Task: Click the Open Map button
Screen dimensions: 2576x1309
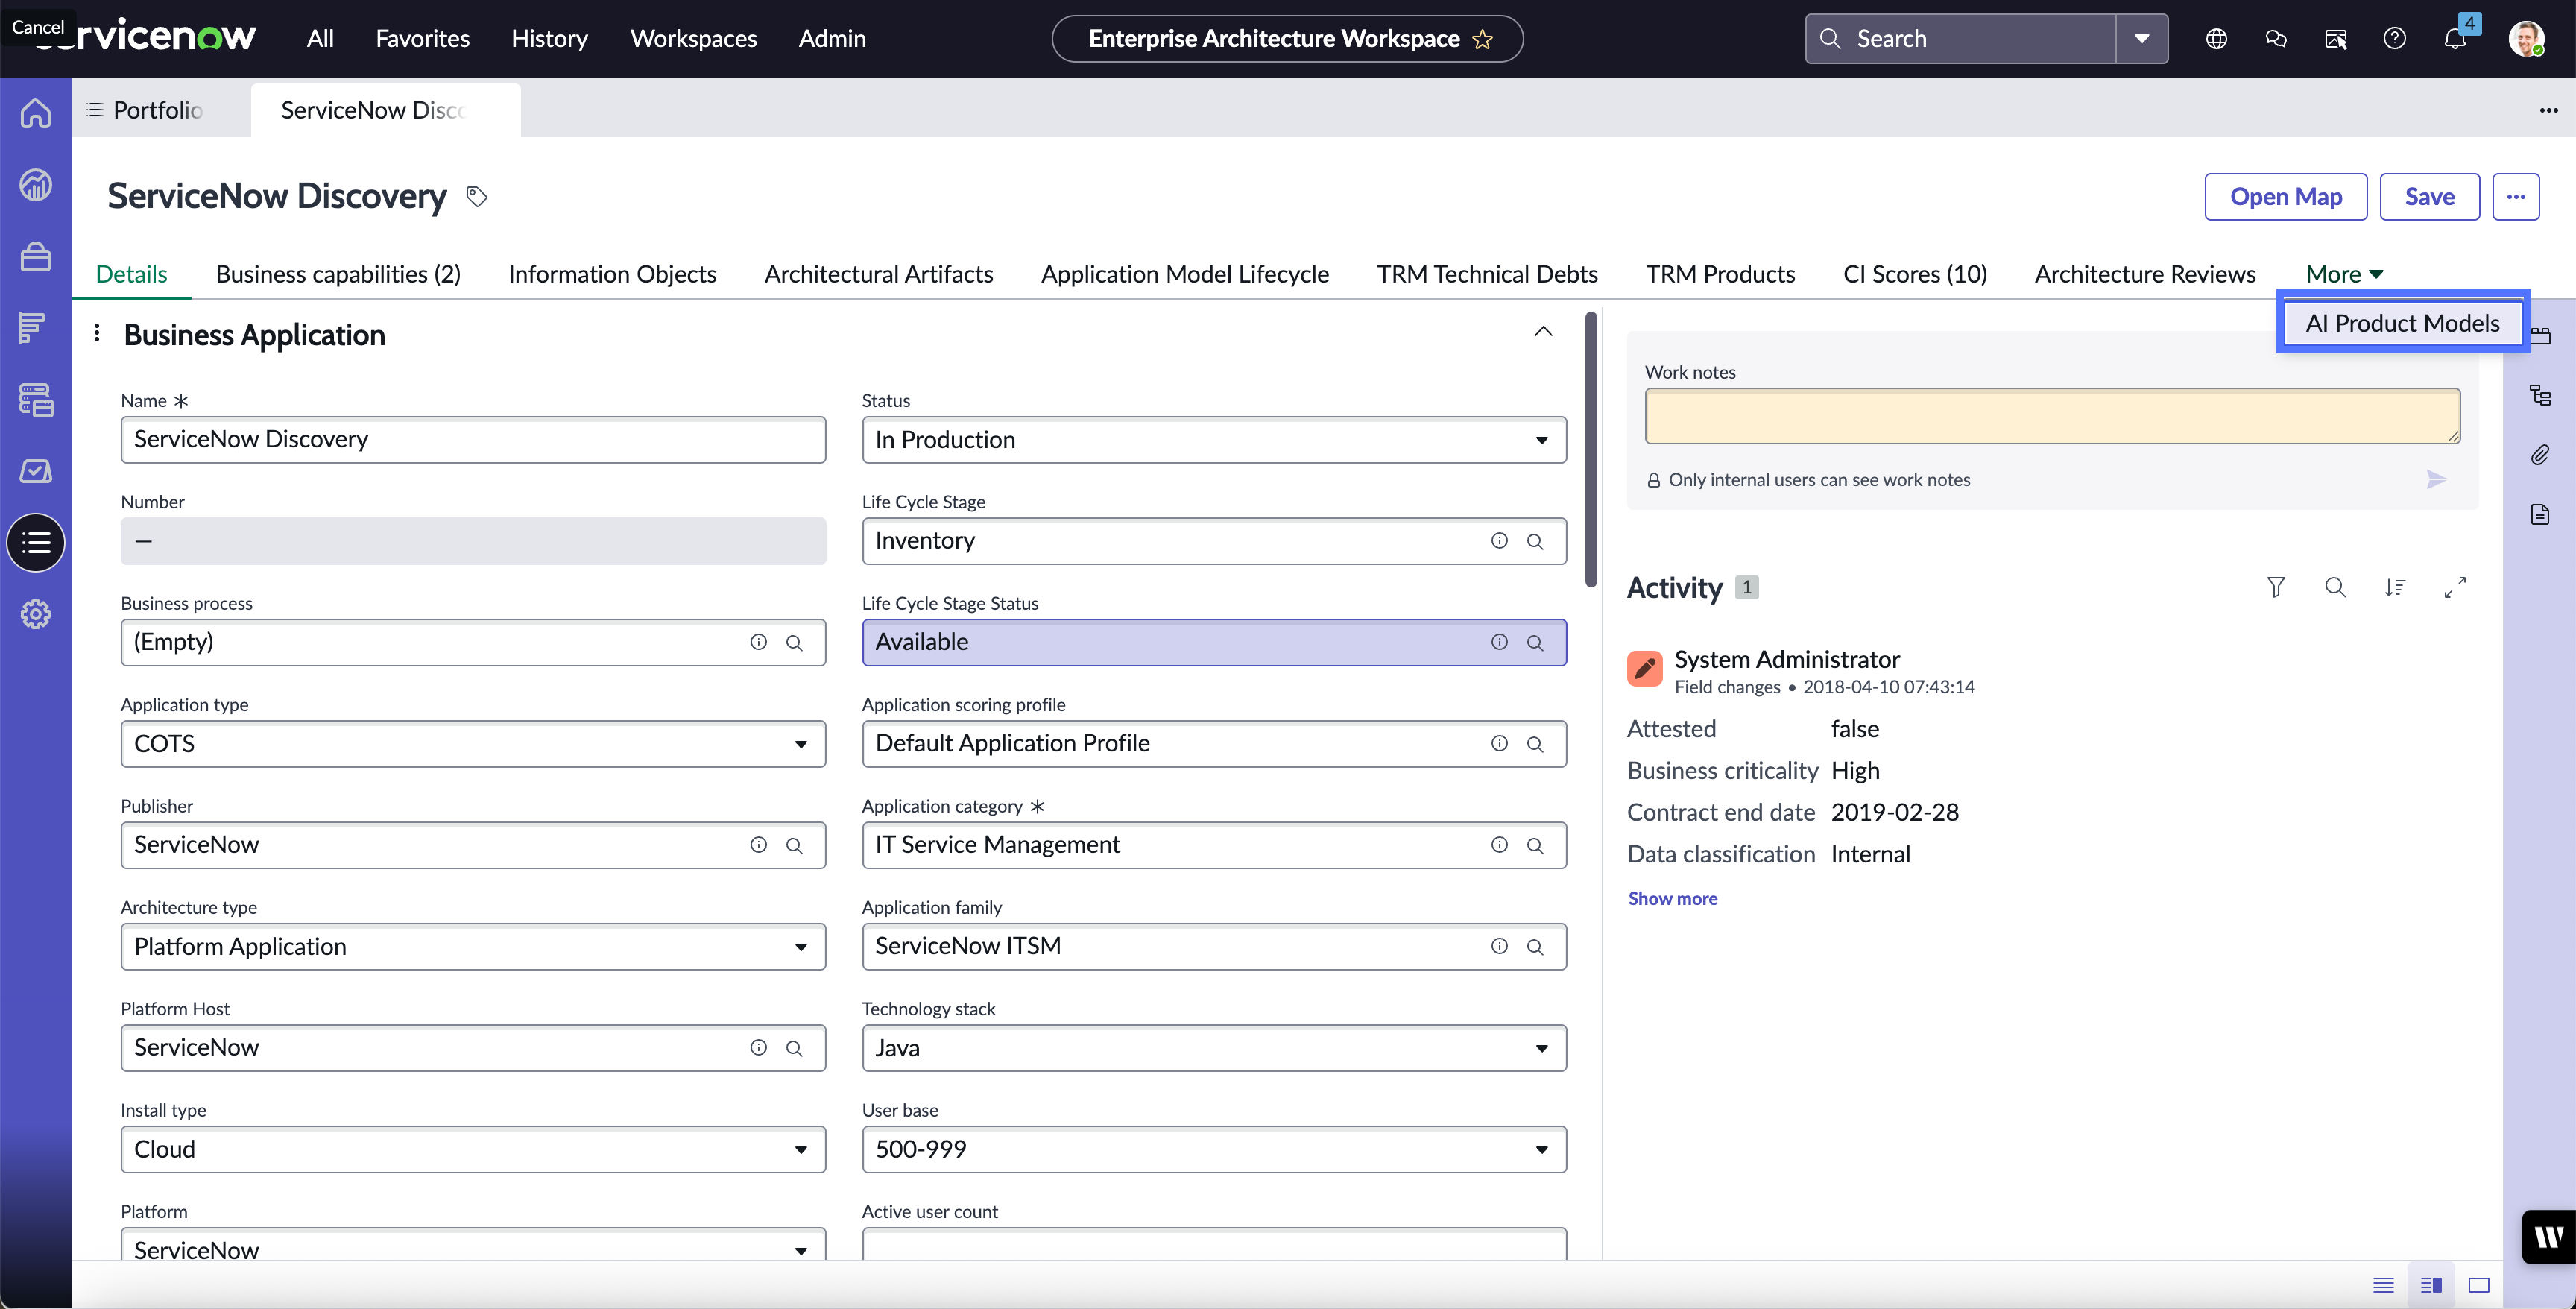Action: coord(2285,197)
